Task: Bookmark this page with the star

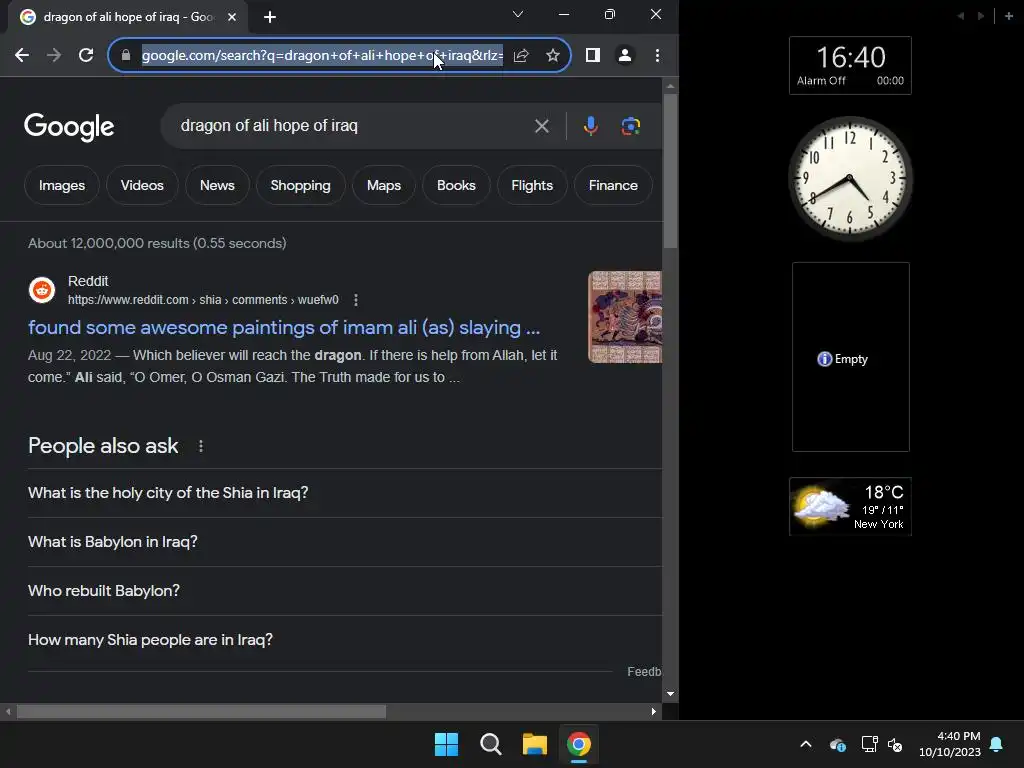Action: click(x=553, y=56)
